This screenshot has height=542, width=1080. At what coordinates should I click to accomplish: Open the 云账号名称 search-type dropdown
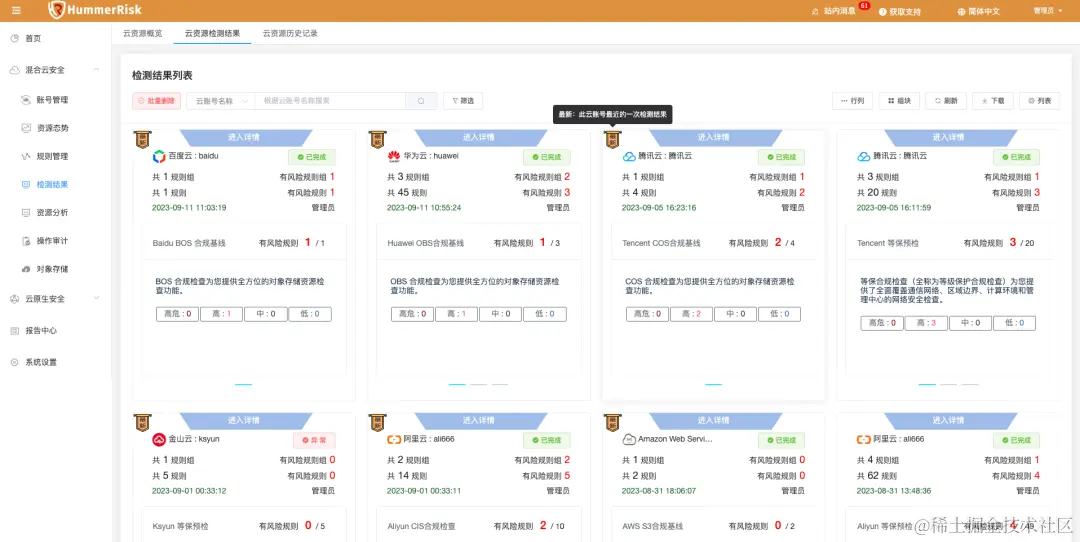coord(220,101)
